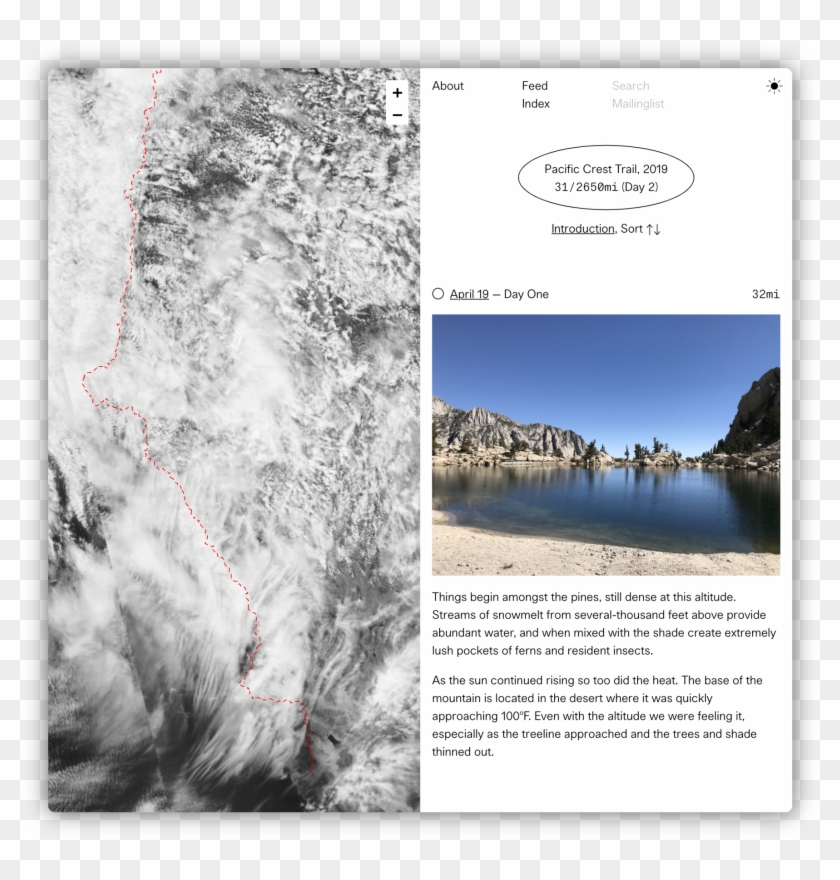
Task: Go to the Feed view
Action: pyautogui.click(x=535, y=86)
